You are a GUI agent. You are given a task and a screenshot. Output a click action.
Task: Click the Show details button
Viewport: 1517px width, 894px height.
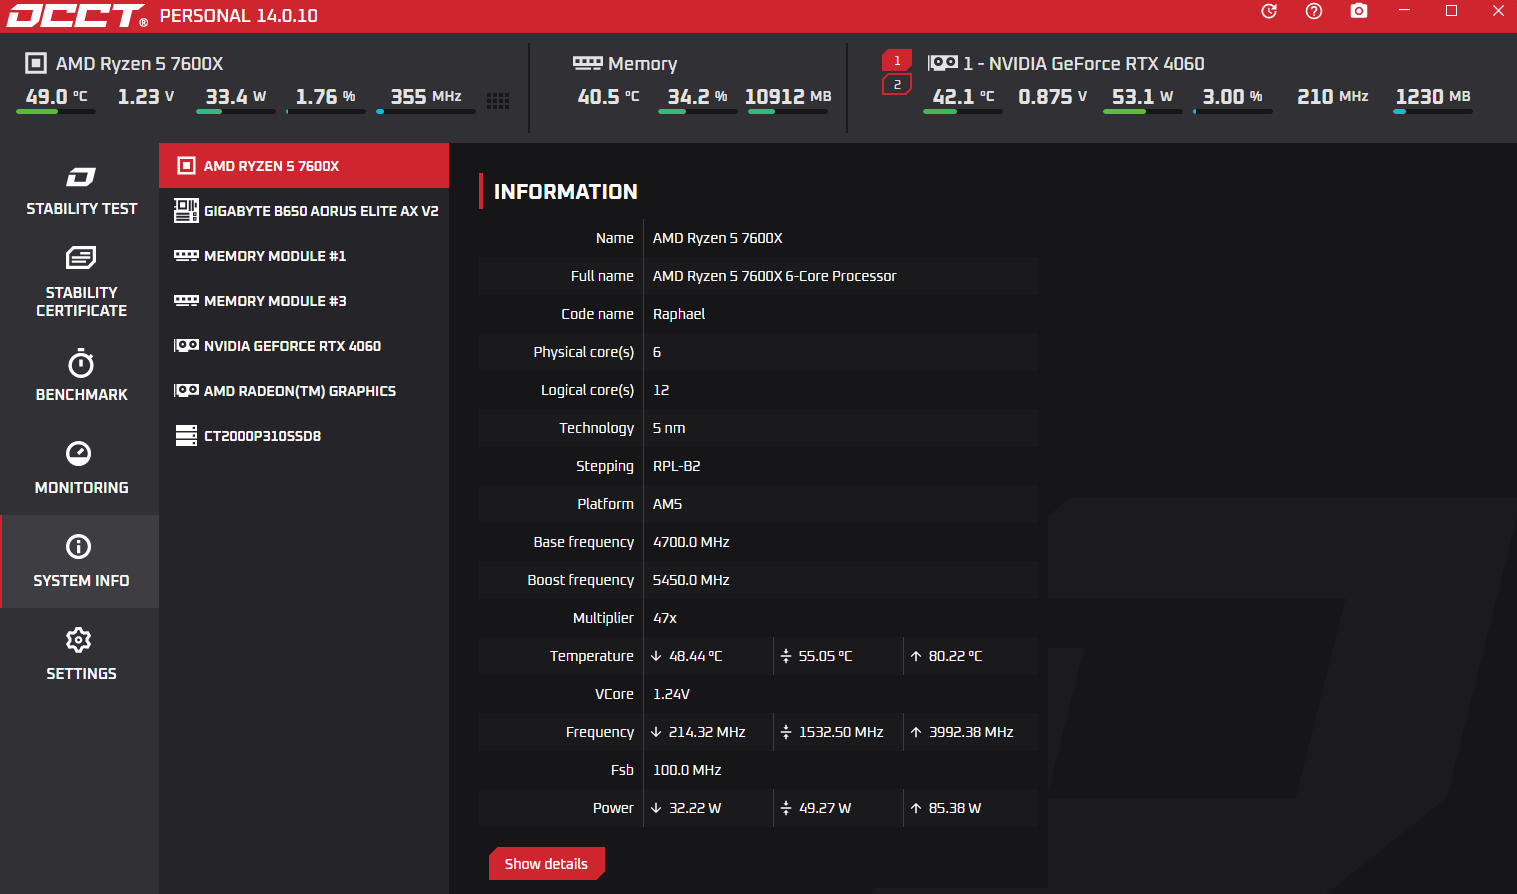click(546, 864)
